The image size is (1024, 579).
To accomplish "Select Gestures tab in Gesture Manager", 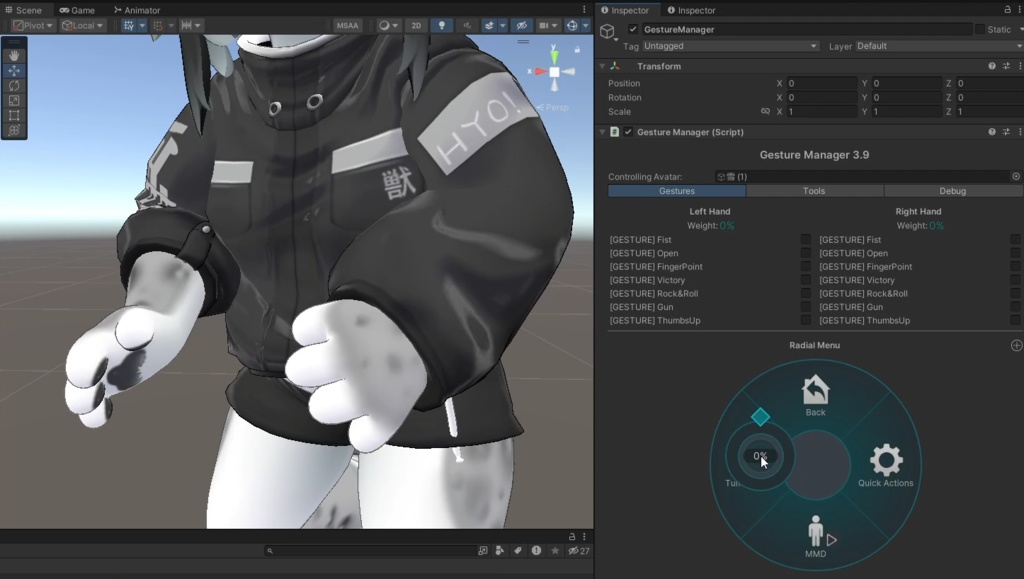I will point(677,191).
